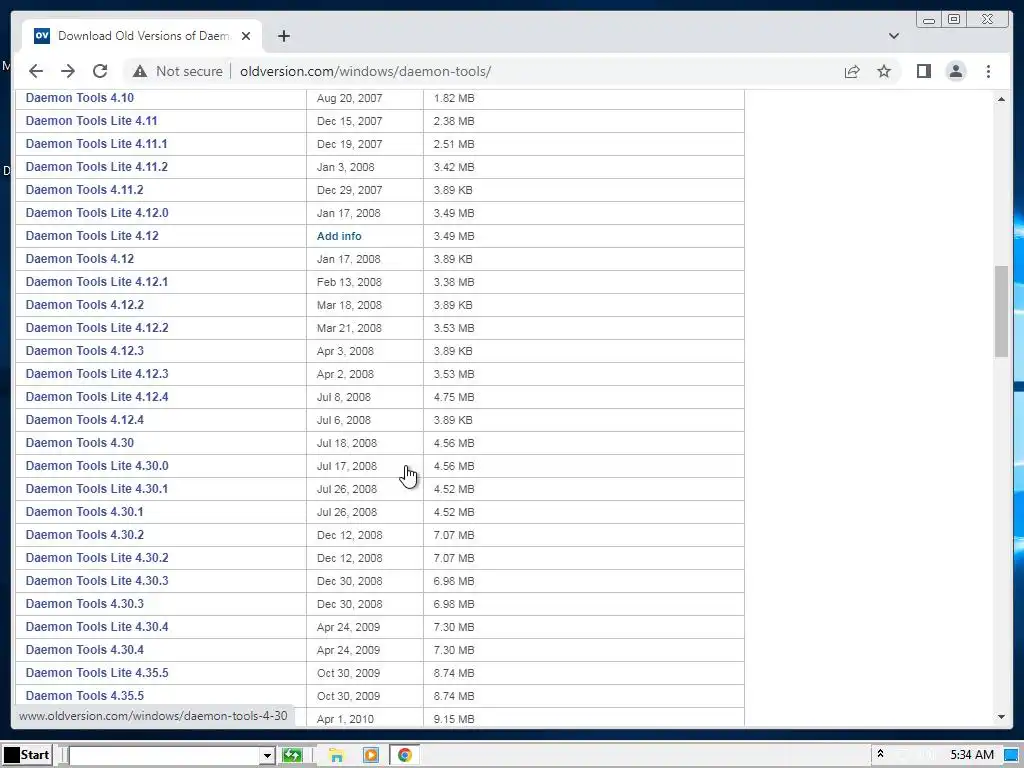Open Daemon Tools Lite 4.12.0 link

[97, 213]
